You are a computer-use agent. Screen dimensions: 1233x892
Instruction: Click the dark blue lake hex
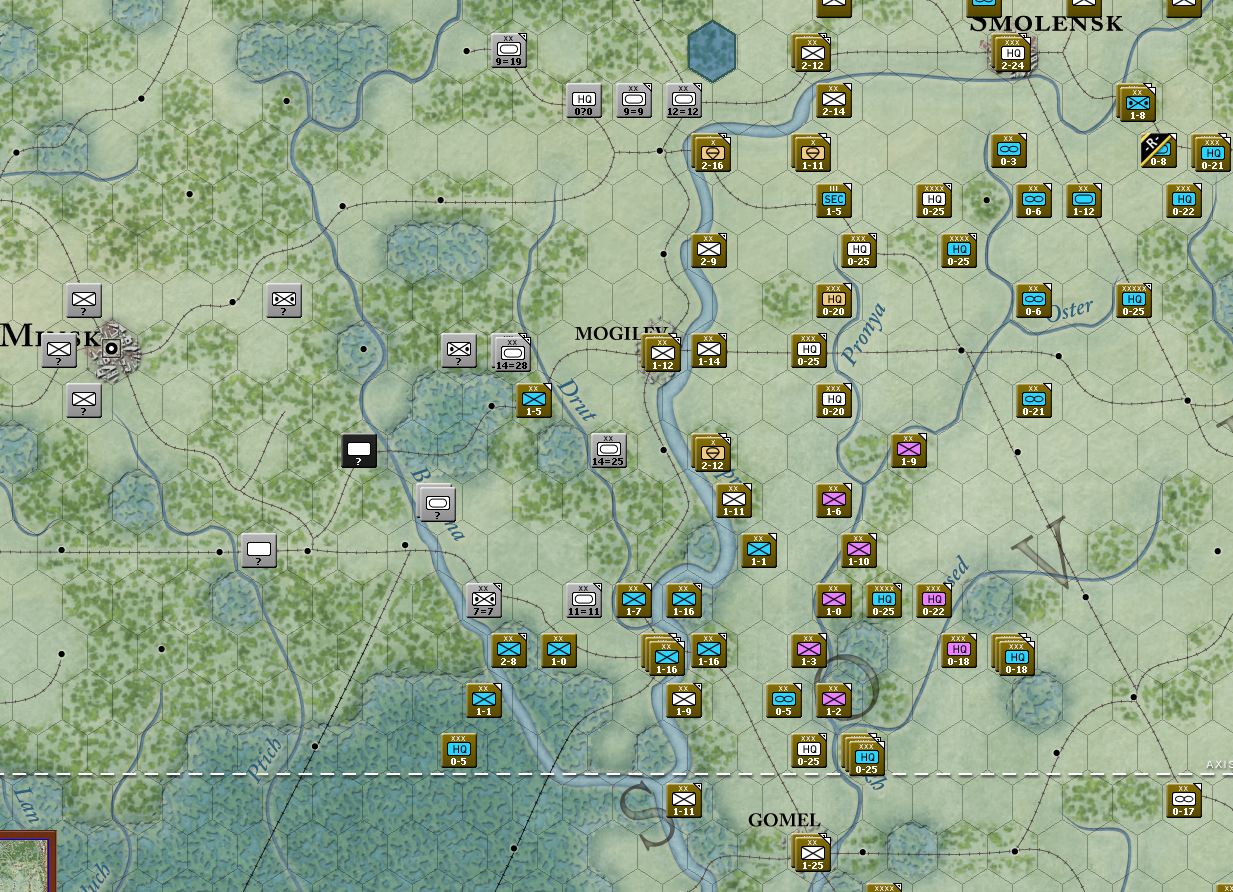click(x=712, y=51)
